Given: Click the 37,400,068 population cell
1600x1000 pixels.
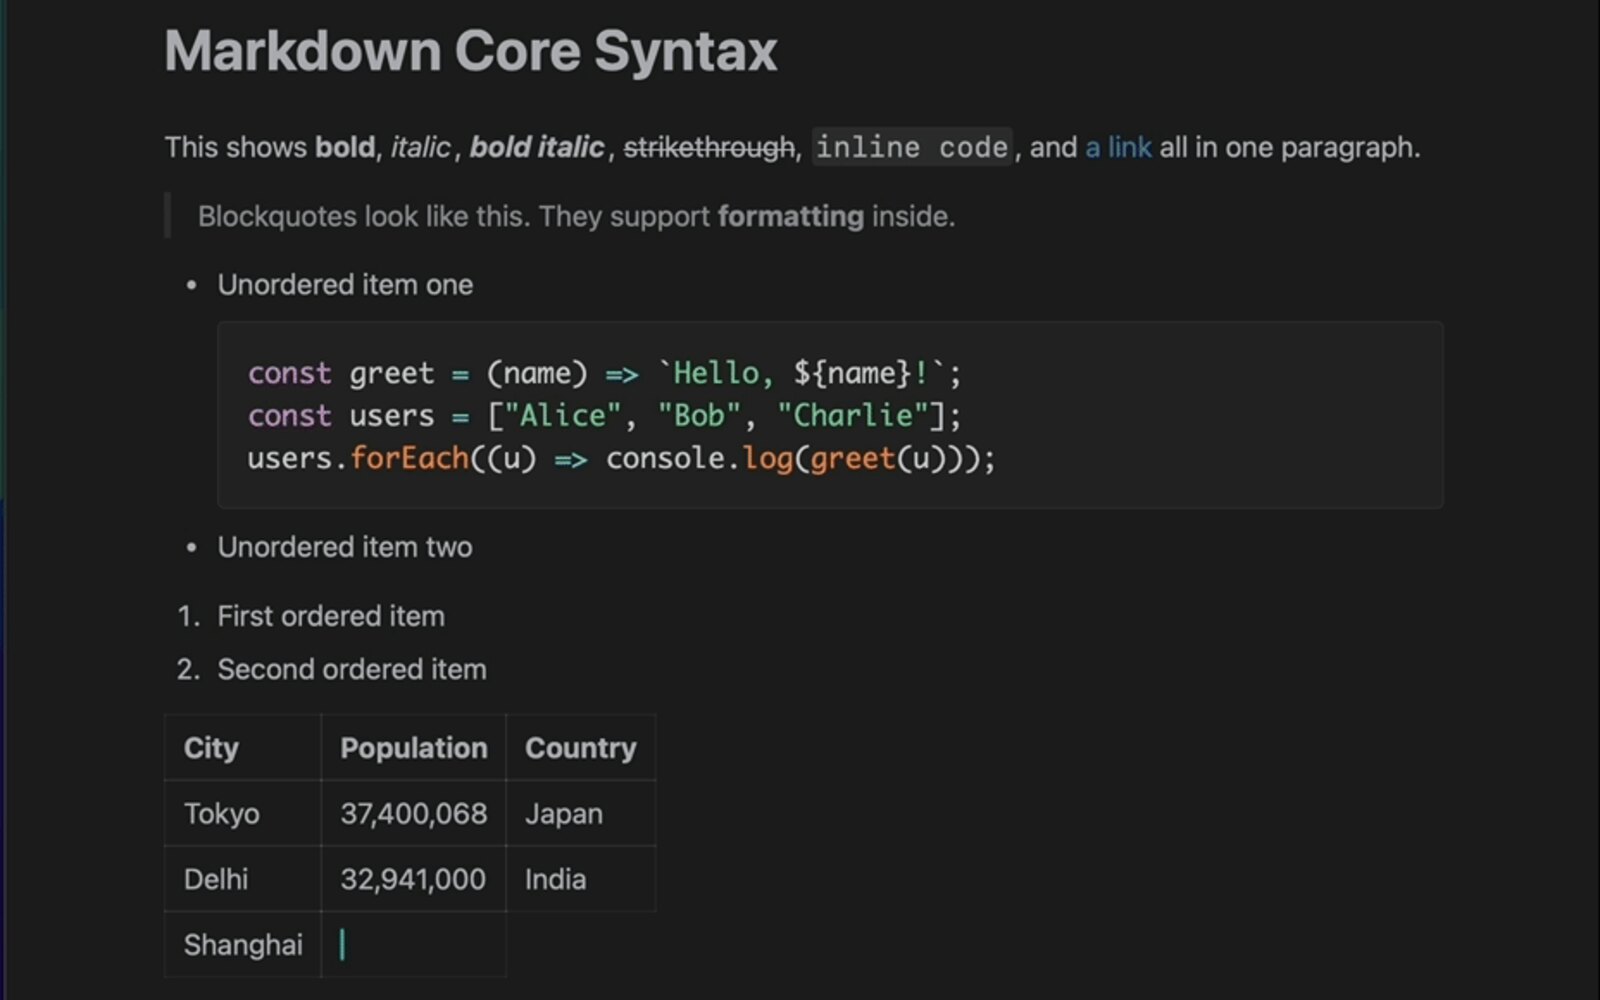Looking at the screenshot, I should [x=414, y=814].
